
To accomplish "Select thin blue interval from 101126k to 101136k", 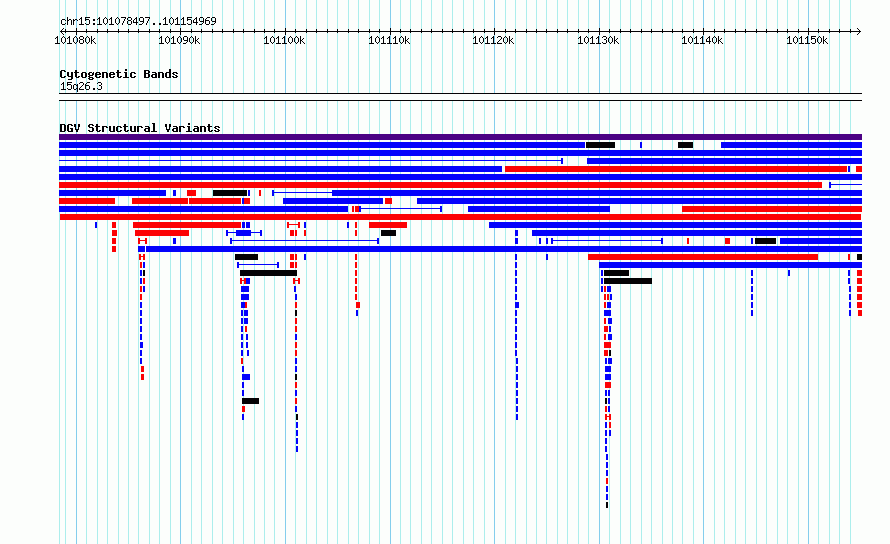I will click(607, 241).
